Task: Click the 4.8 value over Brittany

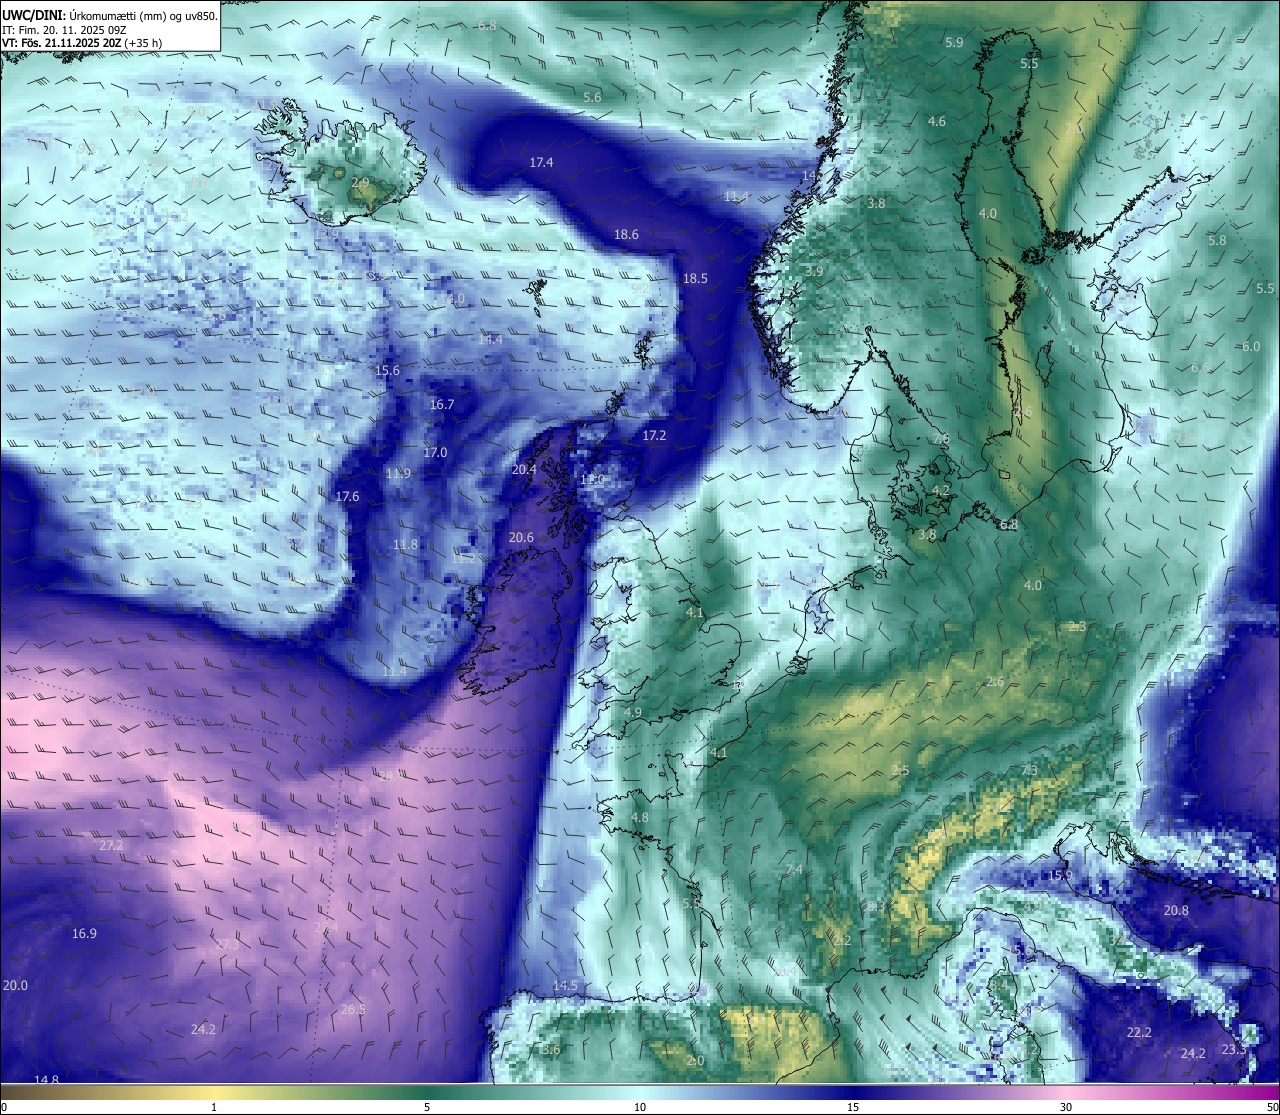Action: tap(640, 817)
